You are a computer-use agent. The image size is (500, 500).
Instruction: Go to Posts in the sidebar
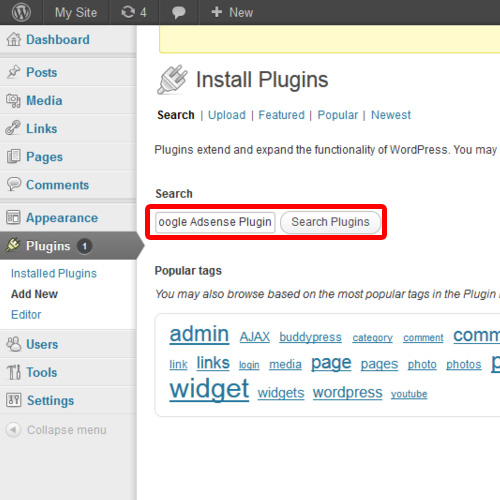[x=42, y=72]
